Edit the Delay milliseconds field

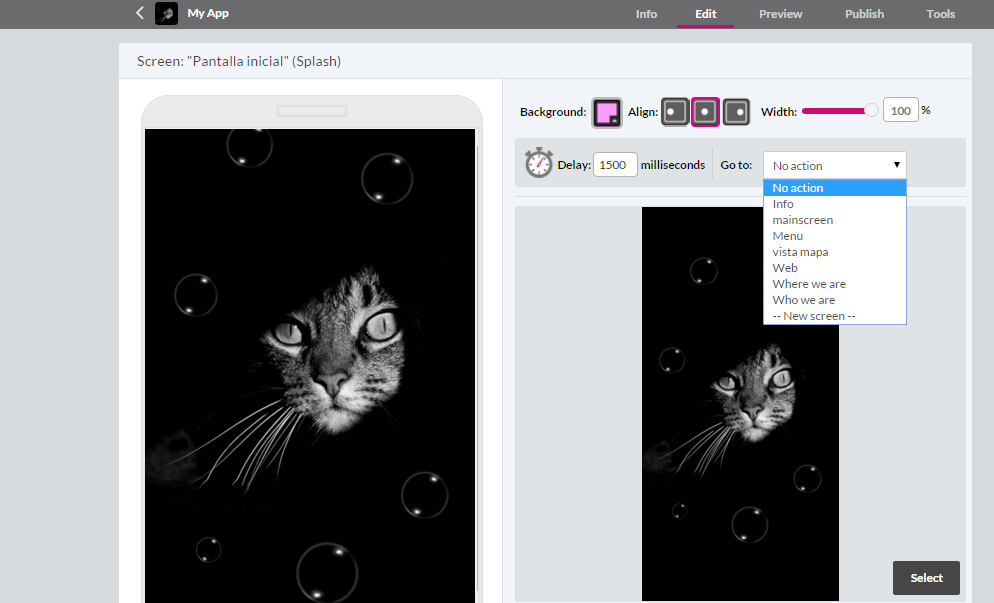[614, 165]
